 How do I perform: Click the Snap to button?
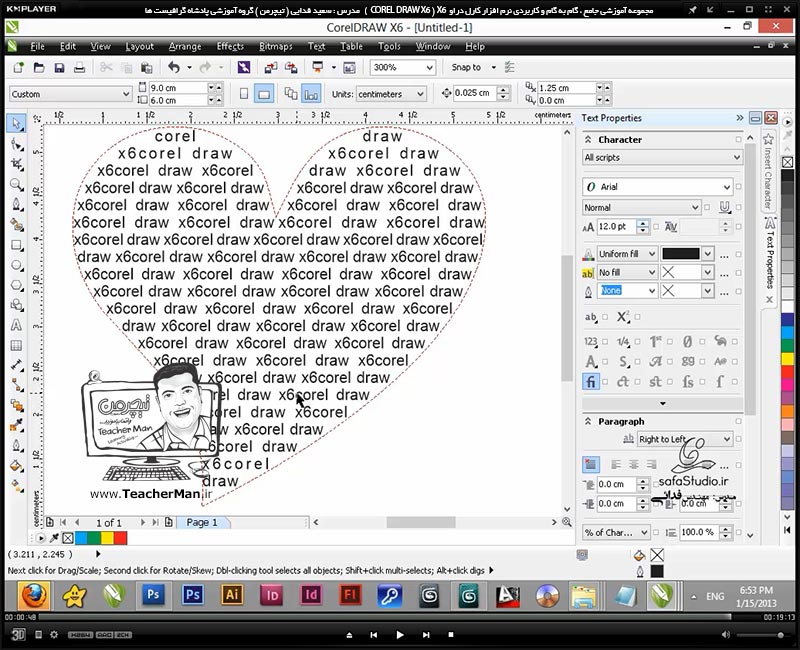pyautogui.click(x=466, y=67)
